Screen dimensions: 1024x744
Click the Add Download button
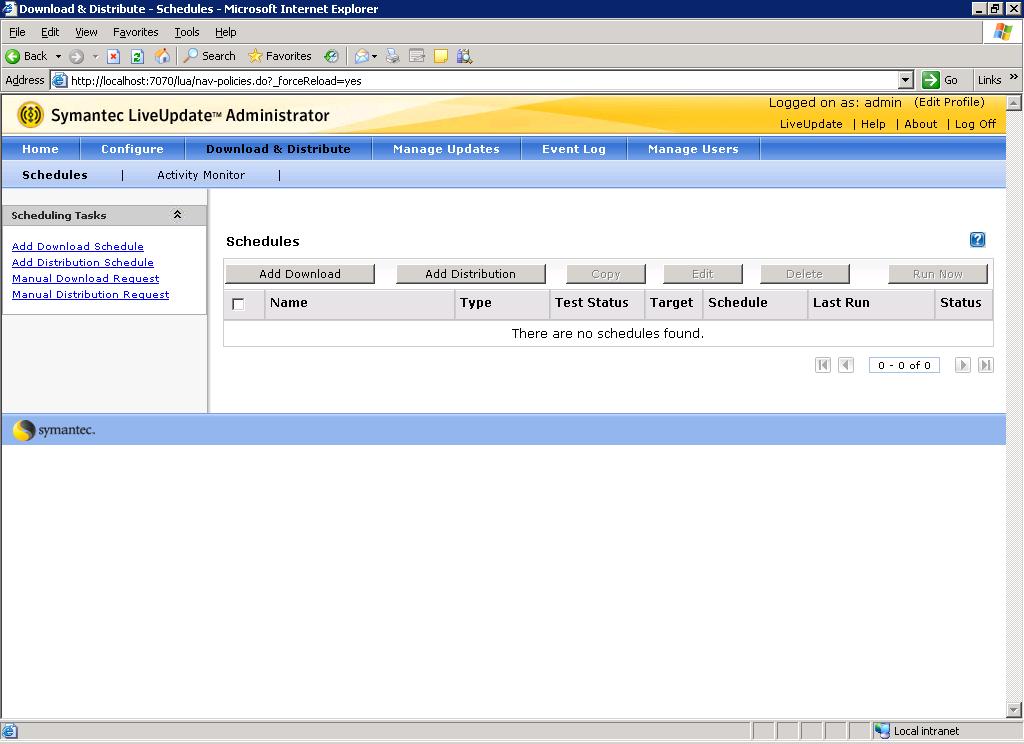point(298,273)
